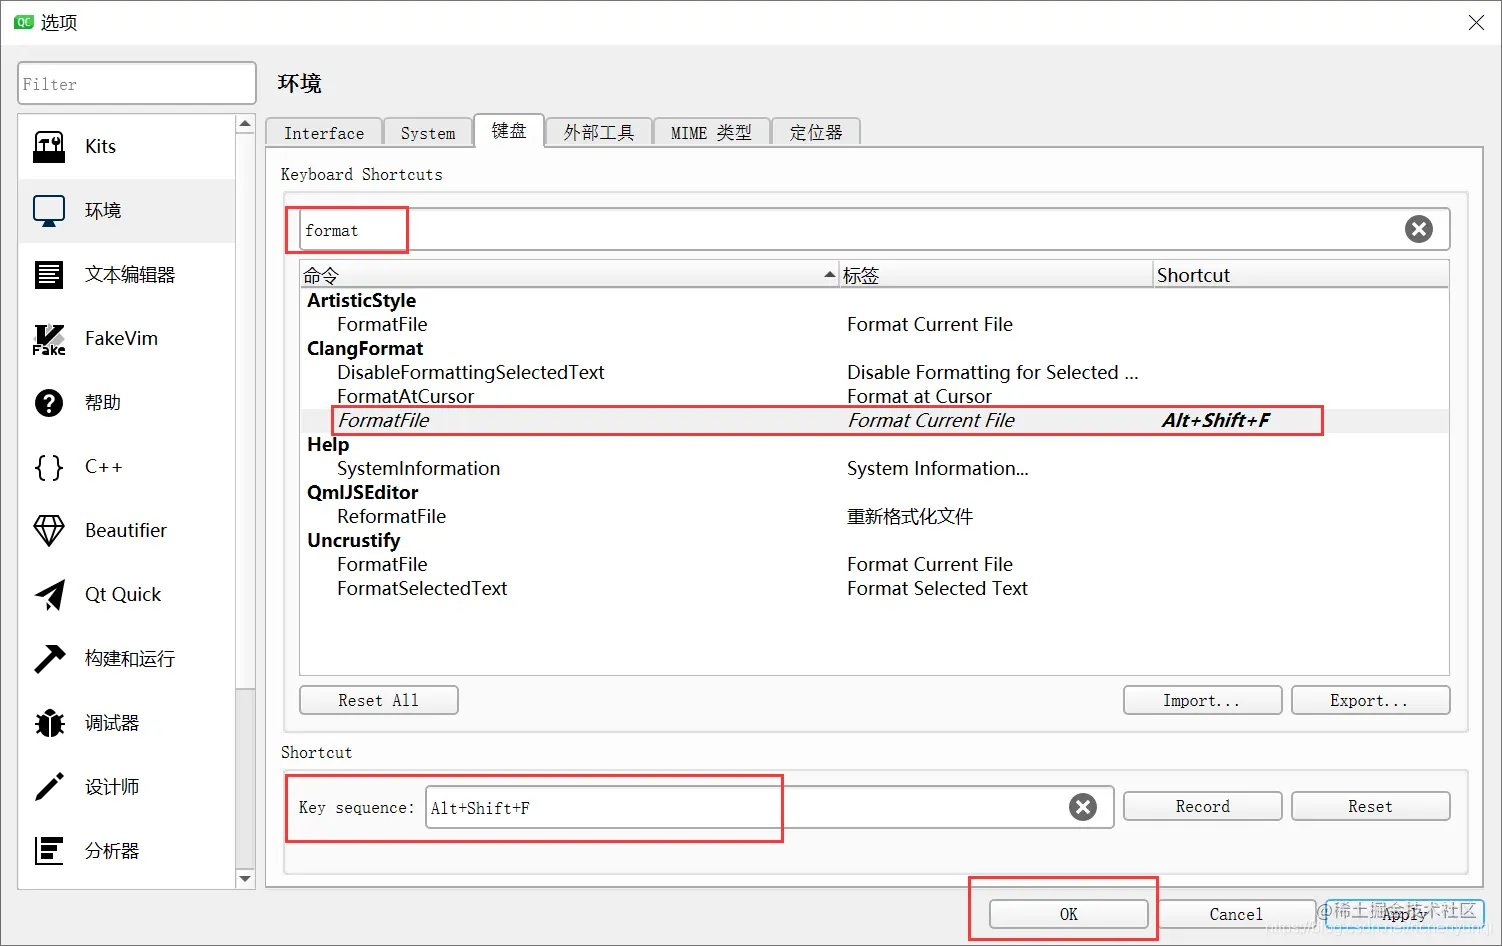
Task: Click the 'Format at Cursor' label cell
Action: coord(919,396)
